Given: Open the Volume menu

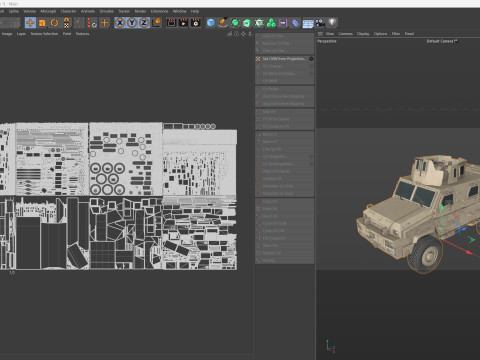Looking at the screenshot, I should click(x=29, y=11).
